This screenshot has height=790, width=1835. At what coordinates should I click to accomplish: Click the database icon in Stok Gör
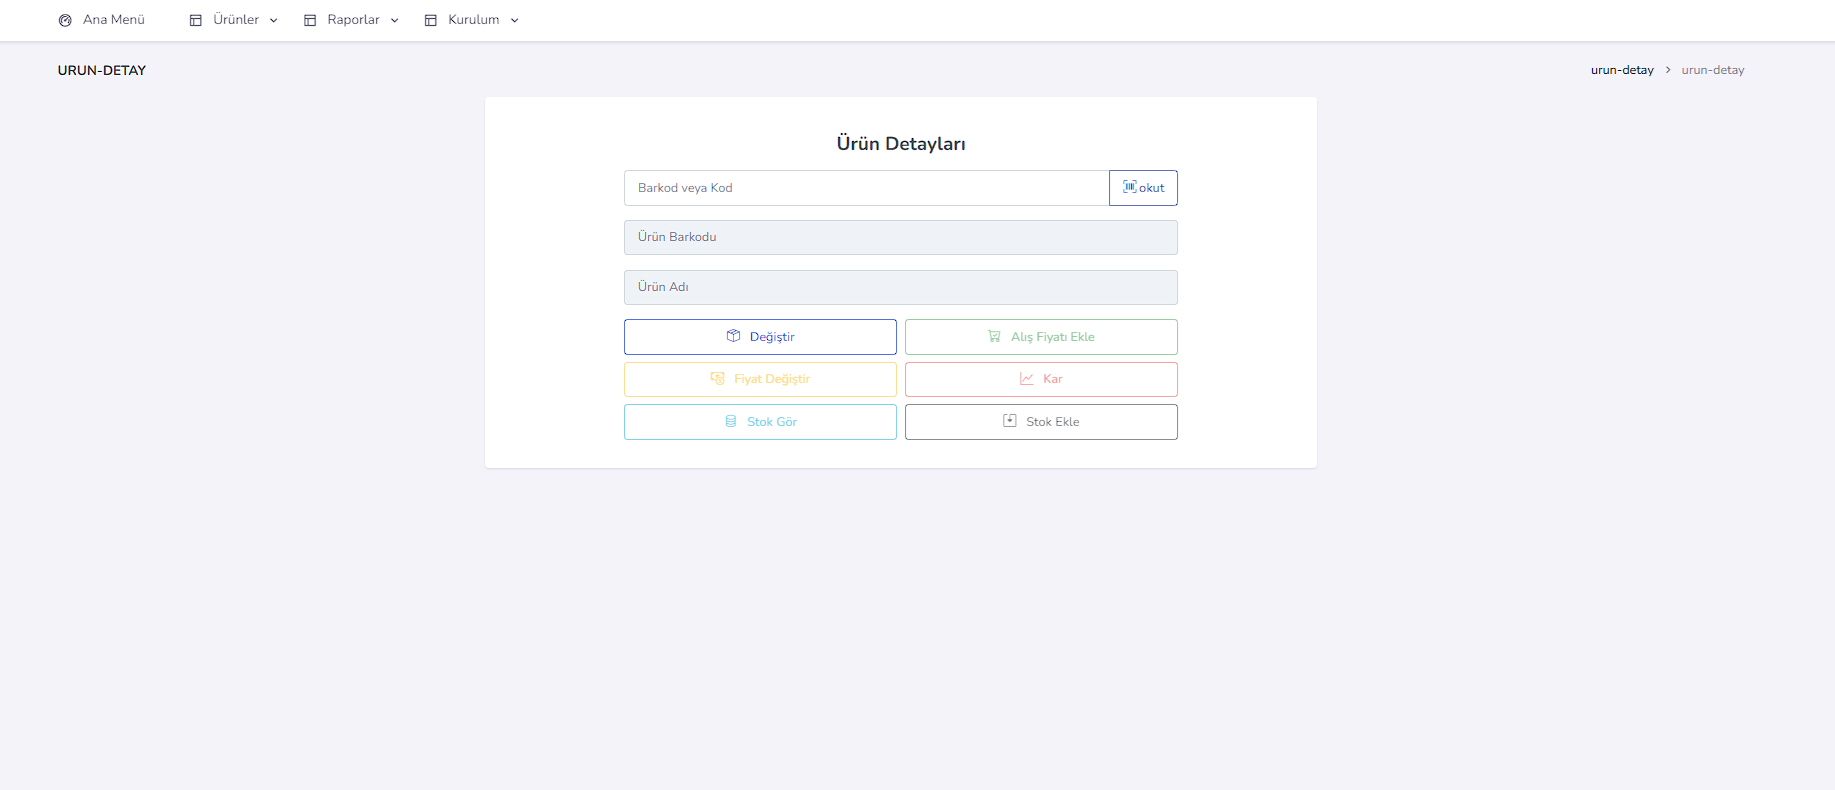[x=731, y=421]
